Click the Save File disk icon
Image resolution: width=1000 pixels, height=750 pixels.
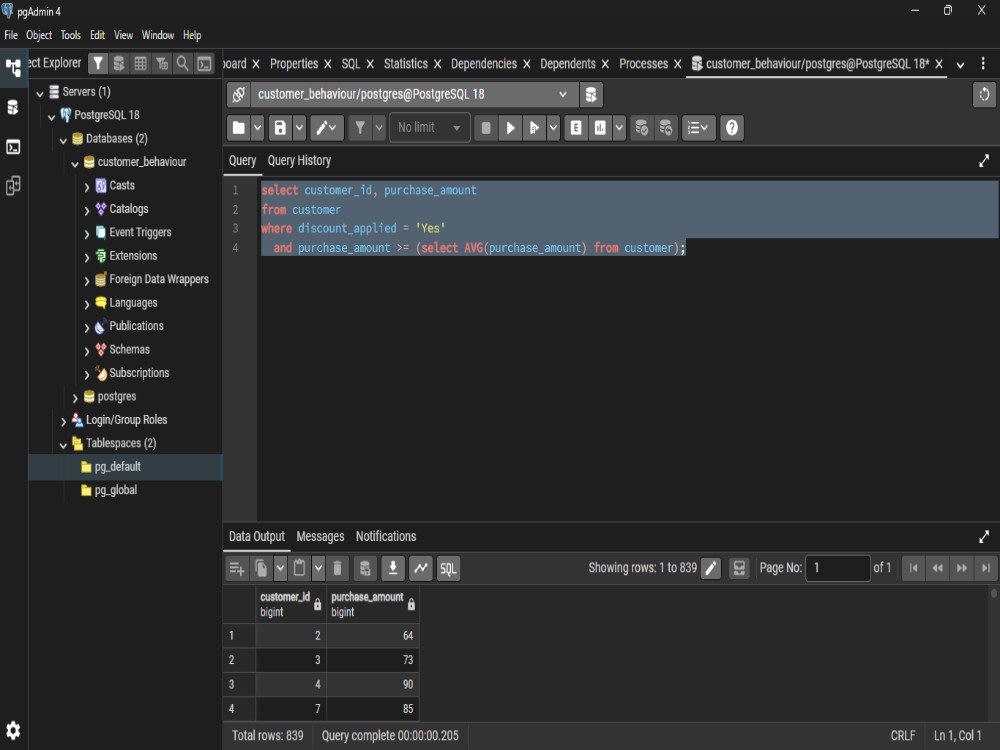point(280,128)
